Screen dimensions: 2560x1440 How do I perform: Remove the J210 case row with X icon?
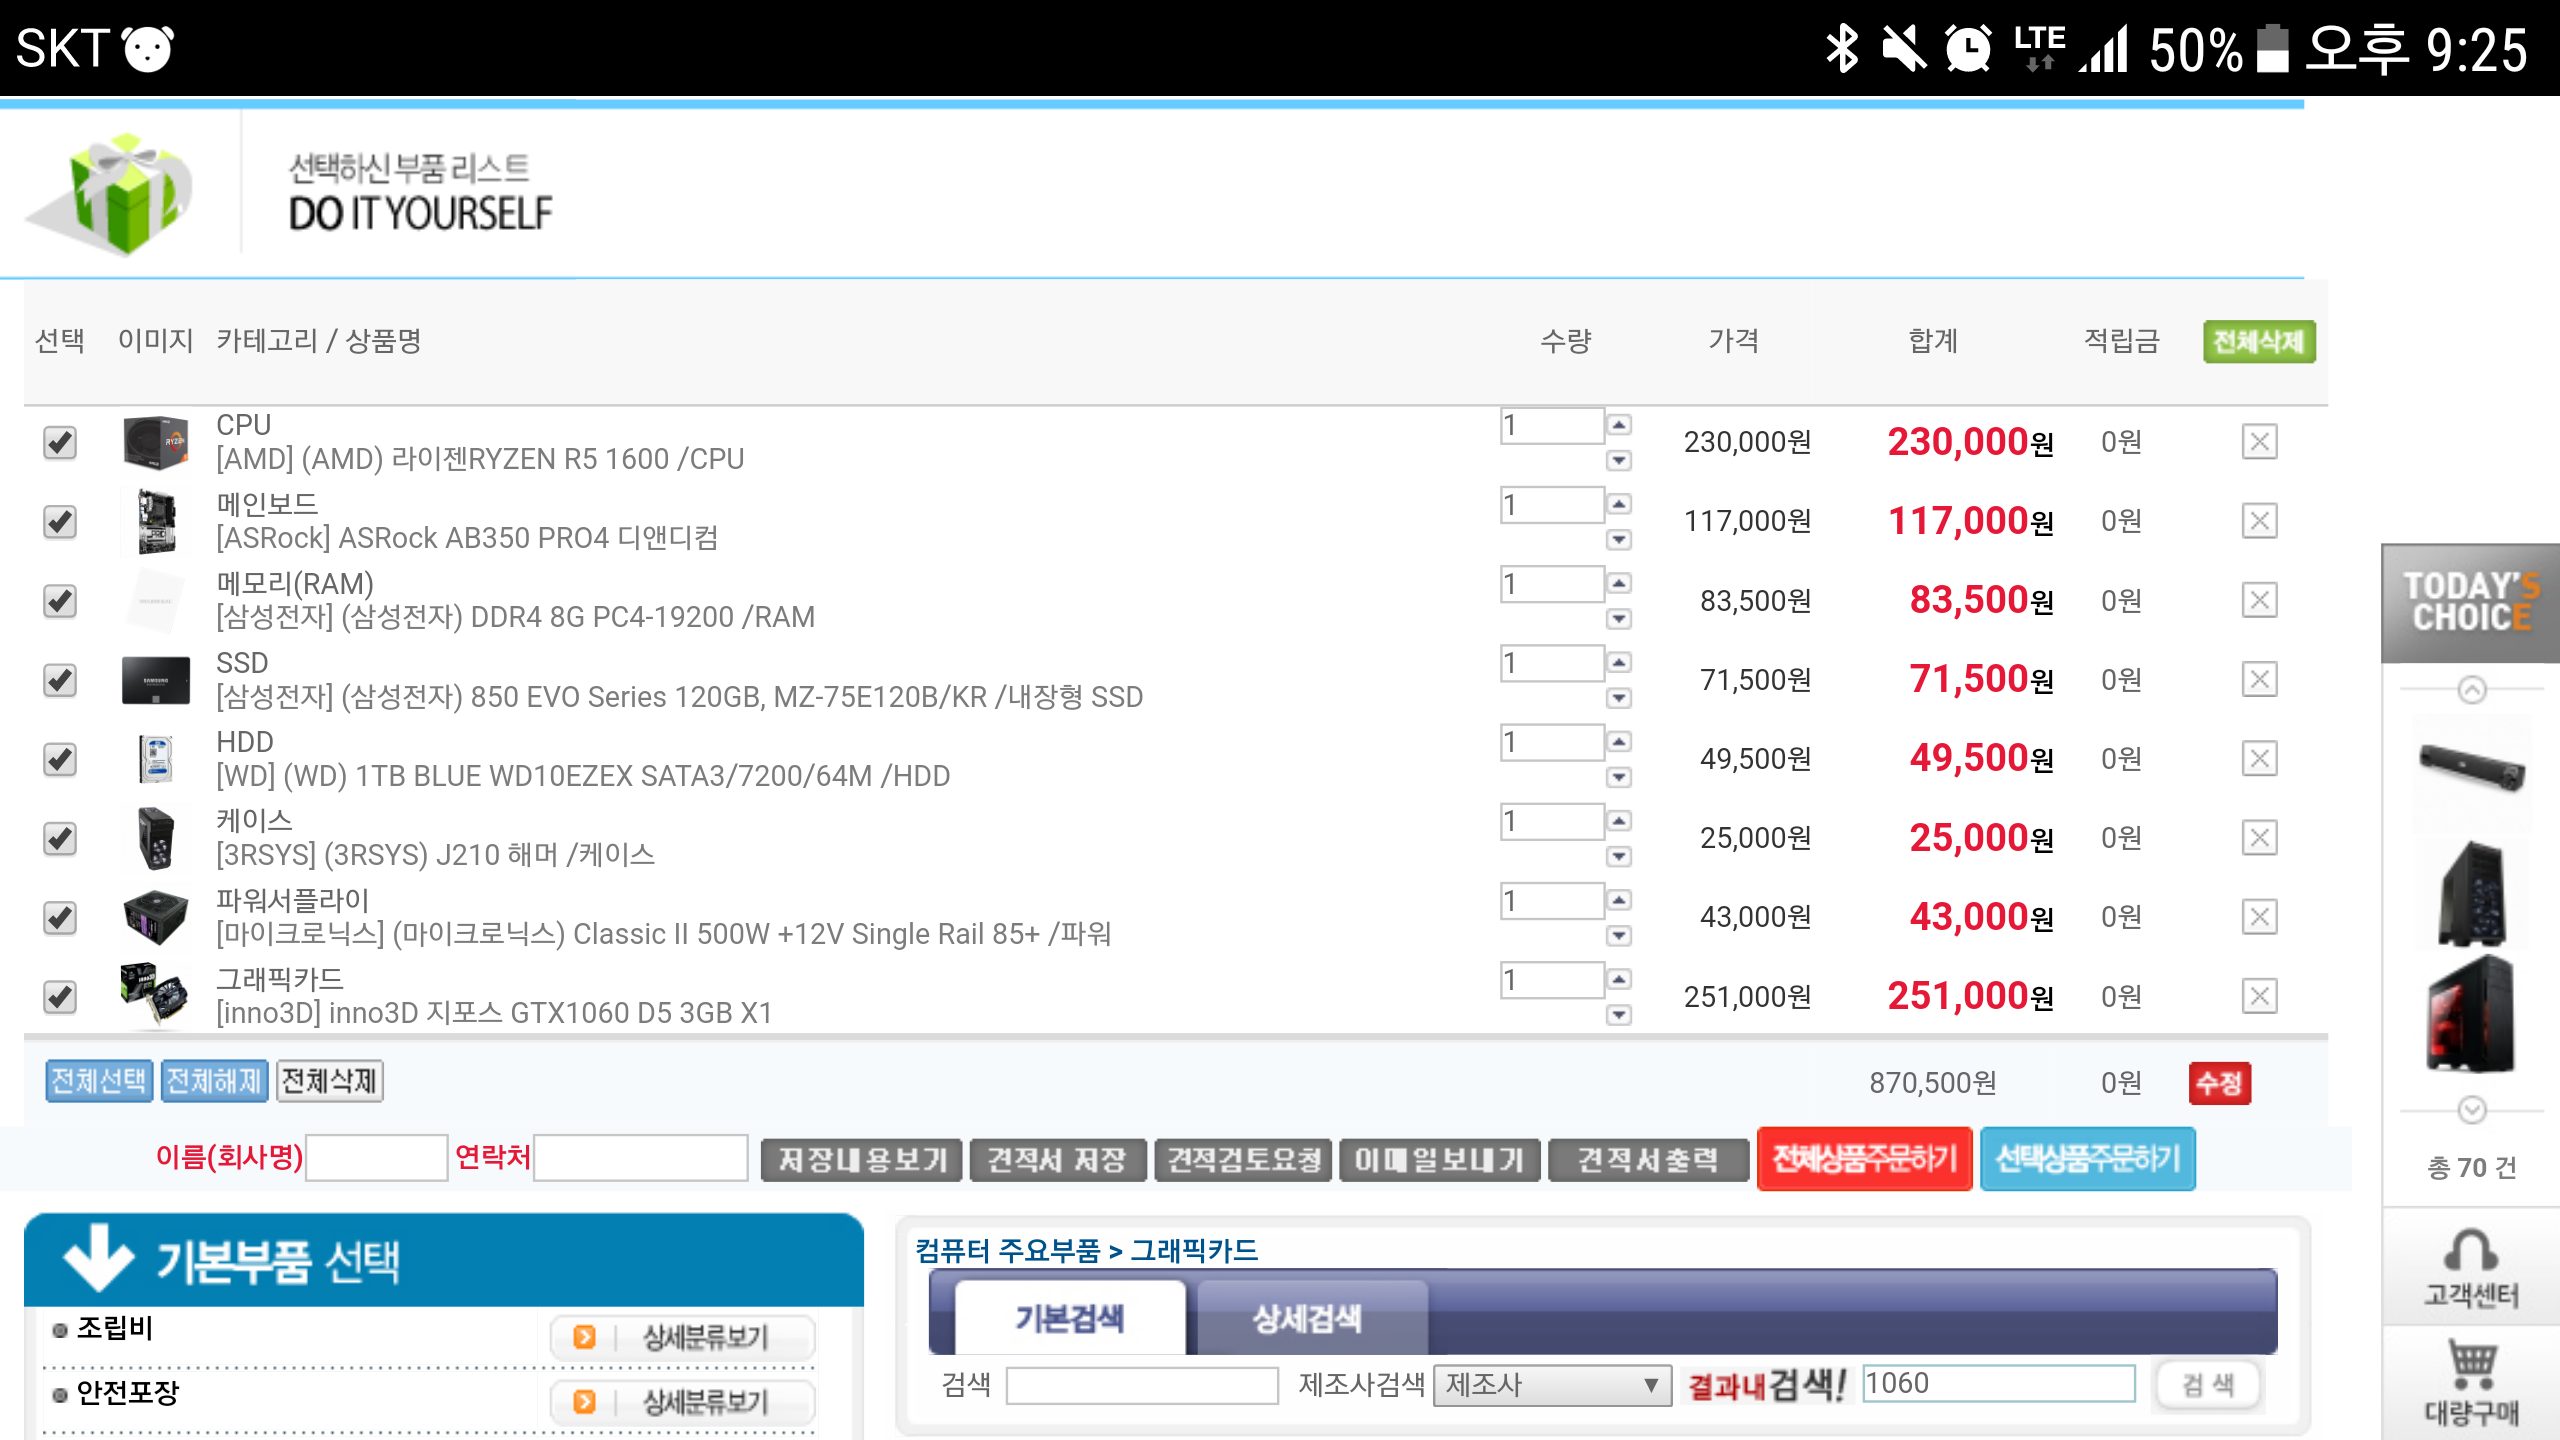coord(2259,837)
